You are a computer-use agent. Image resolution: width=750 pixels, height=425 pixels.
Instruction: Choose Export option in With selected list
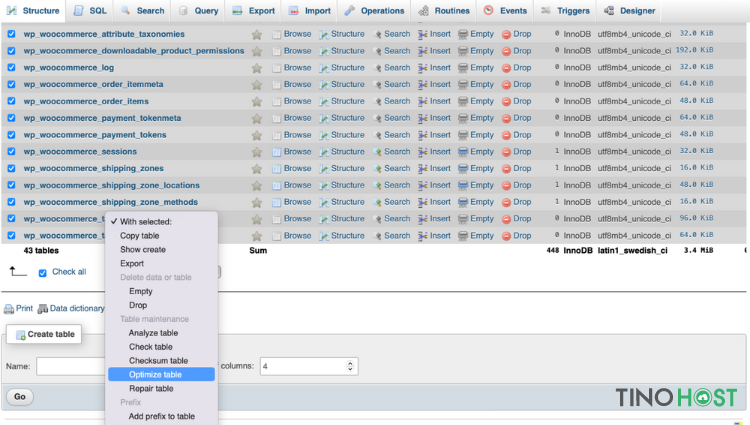(161, 263)
